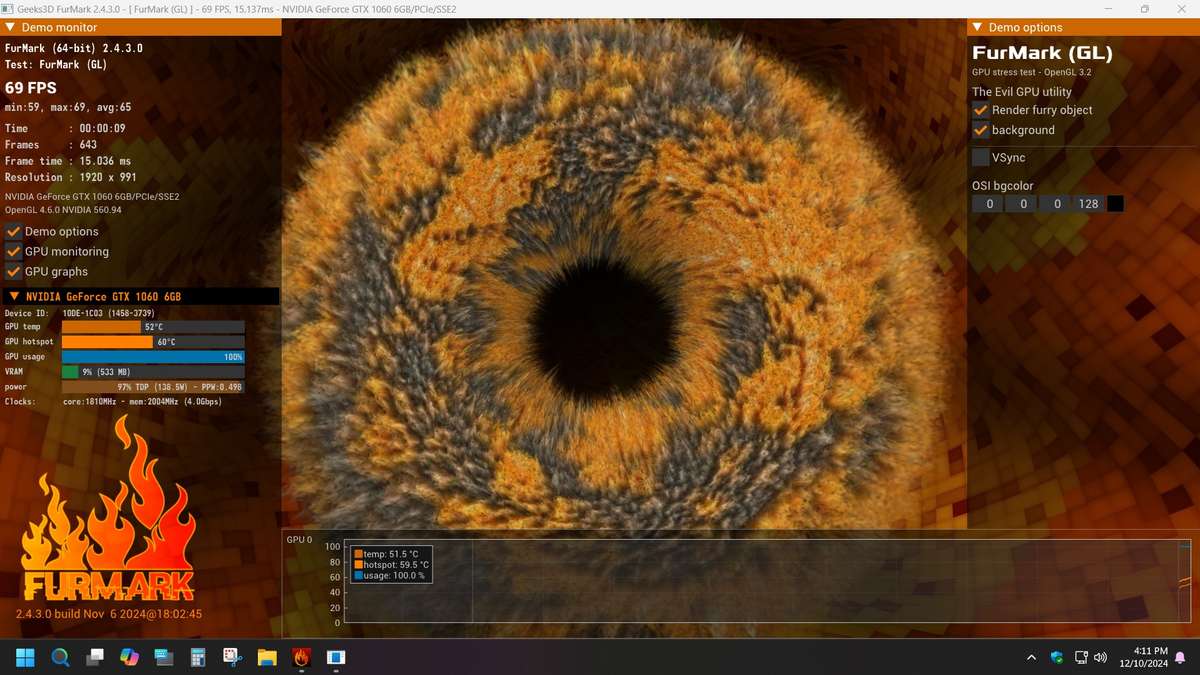Uncheck the Demo options checkbox
Image resolution: width=1200 pixels, height=675 pixels.
(14, 232)
